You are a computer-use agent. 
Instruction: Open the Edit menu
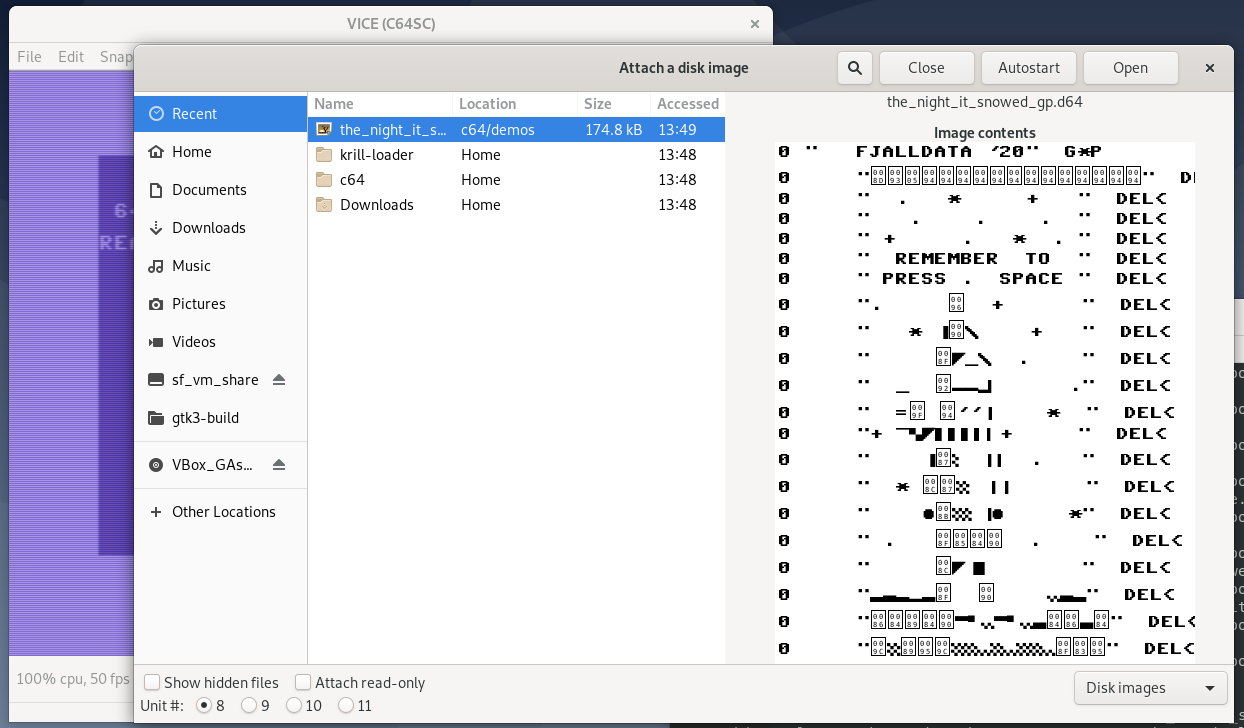point(70,57)
